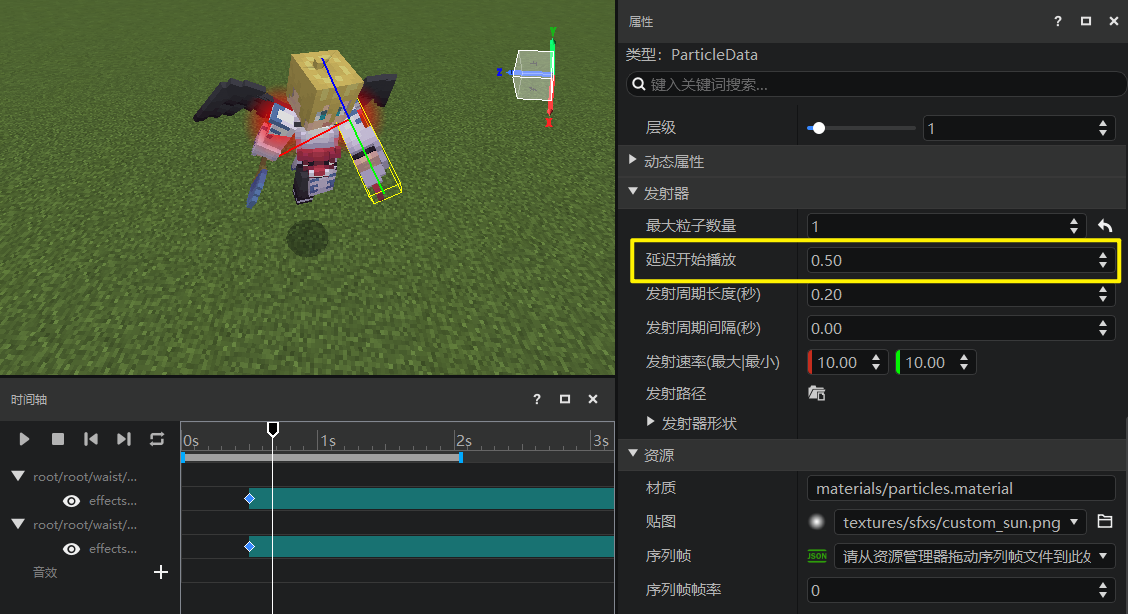Add a new sound effect track
1128x614 pixels.
click(160, 572)
